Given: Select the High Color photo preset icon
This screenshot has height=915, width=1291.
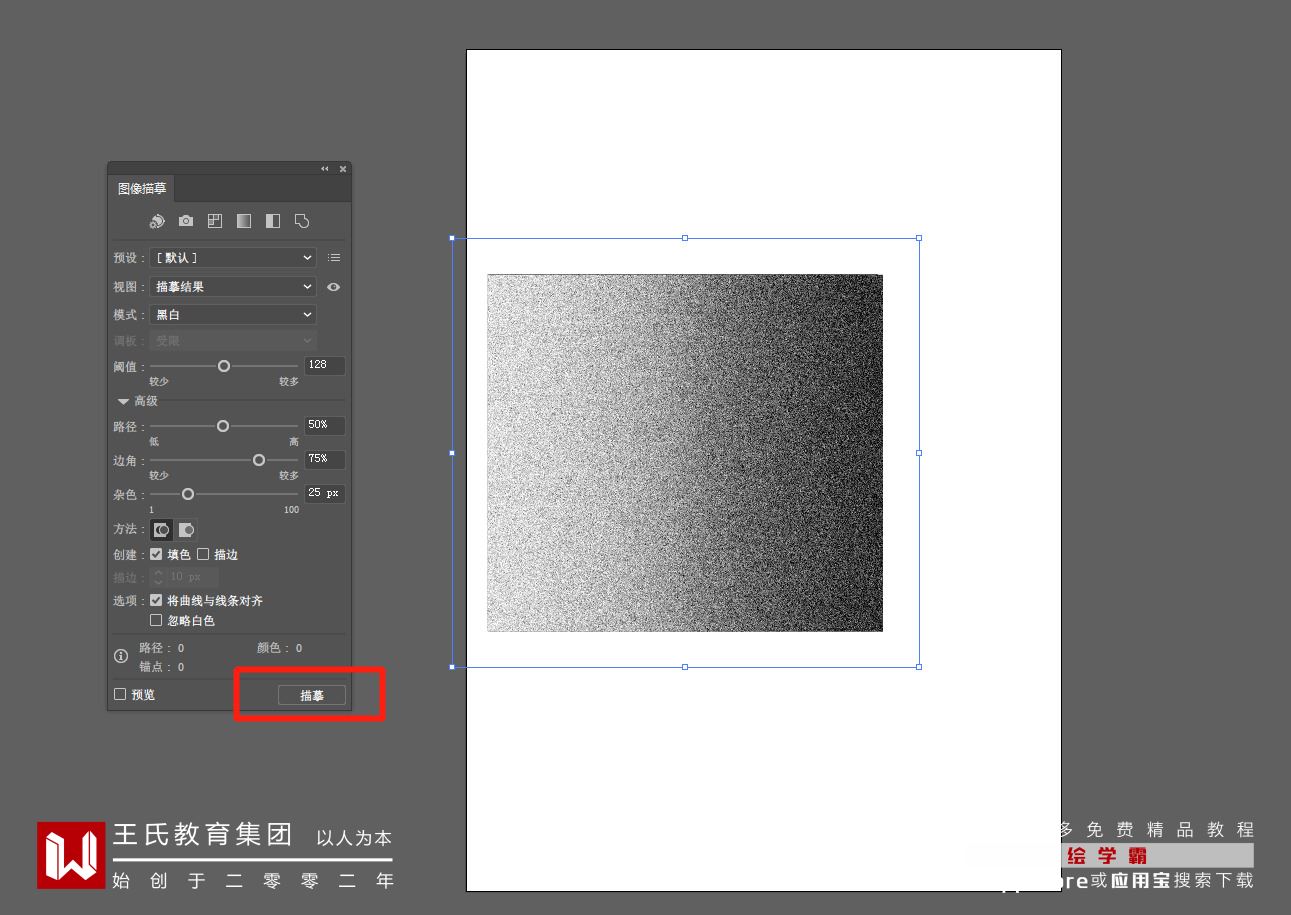Looking at the screenshot, I should pyautogui.click(x=186, y=221).
